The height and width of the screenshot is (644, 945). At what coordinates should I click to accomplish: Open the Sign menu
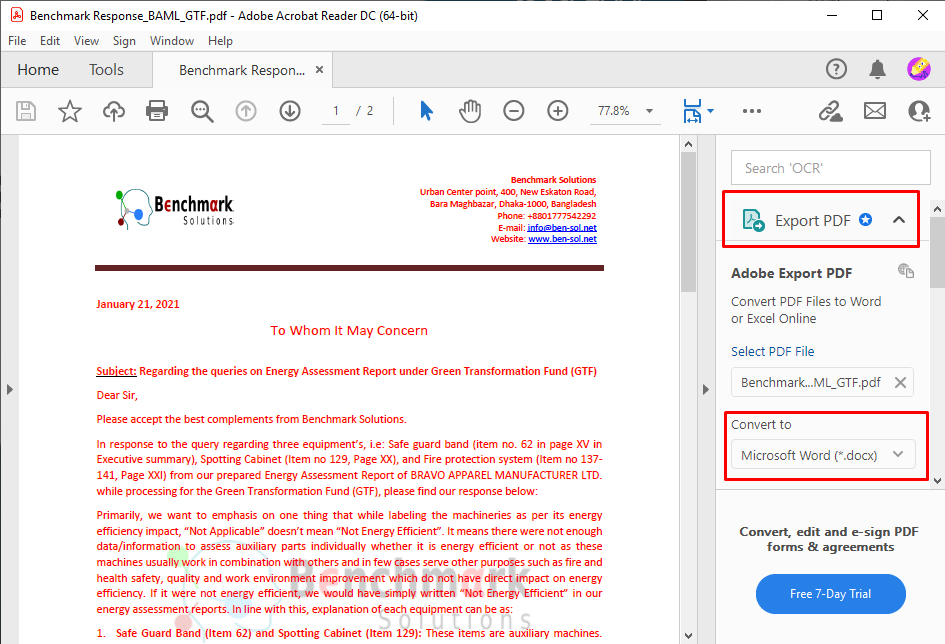coord(124,41)
